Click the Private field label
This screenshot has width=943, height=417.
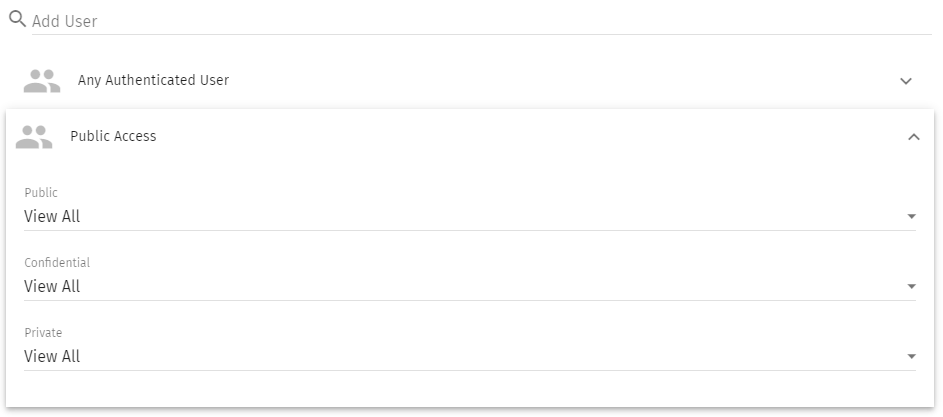click(x=43, y=333)
